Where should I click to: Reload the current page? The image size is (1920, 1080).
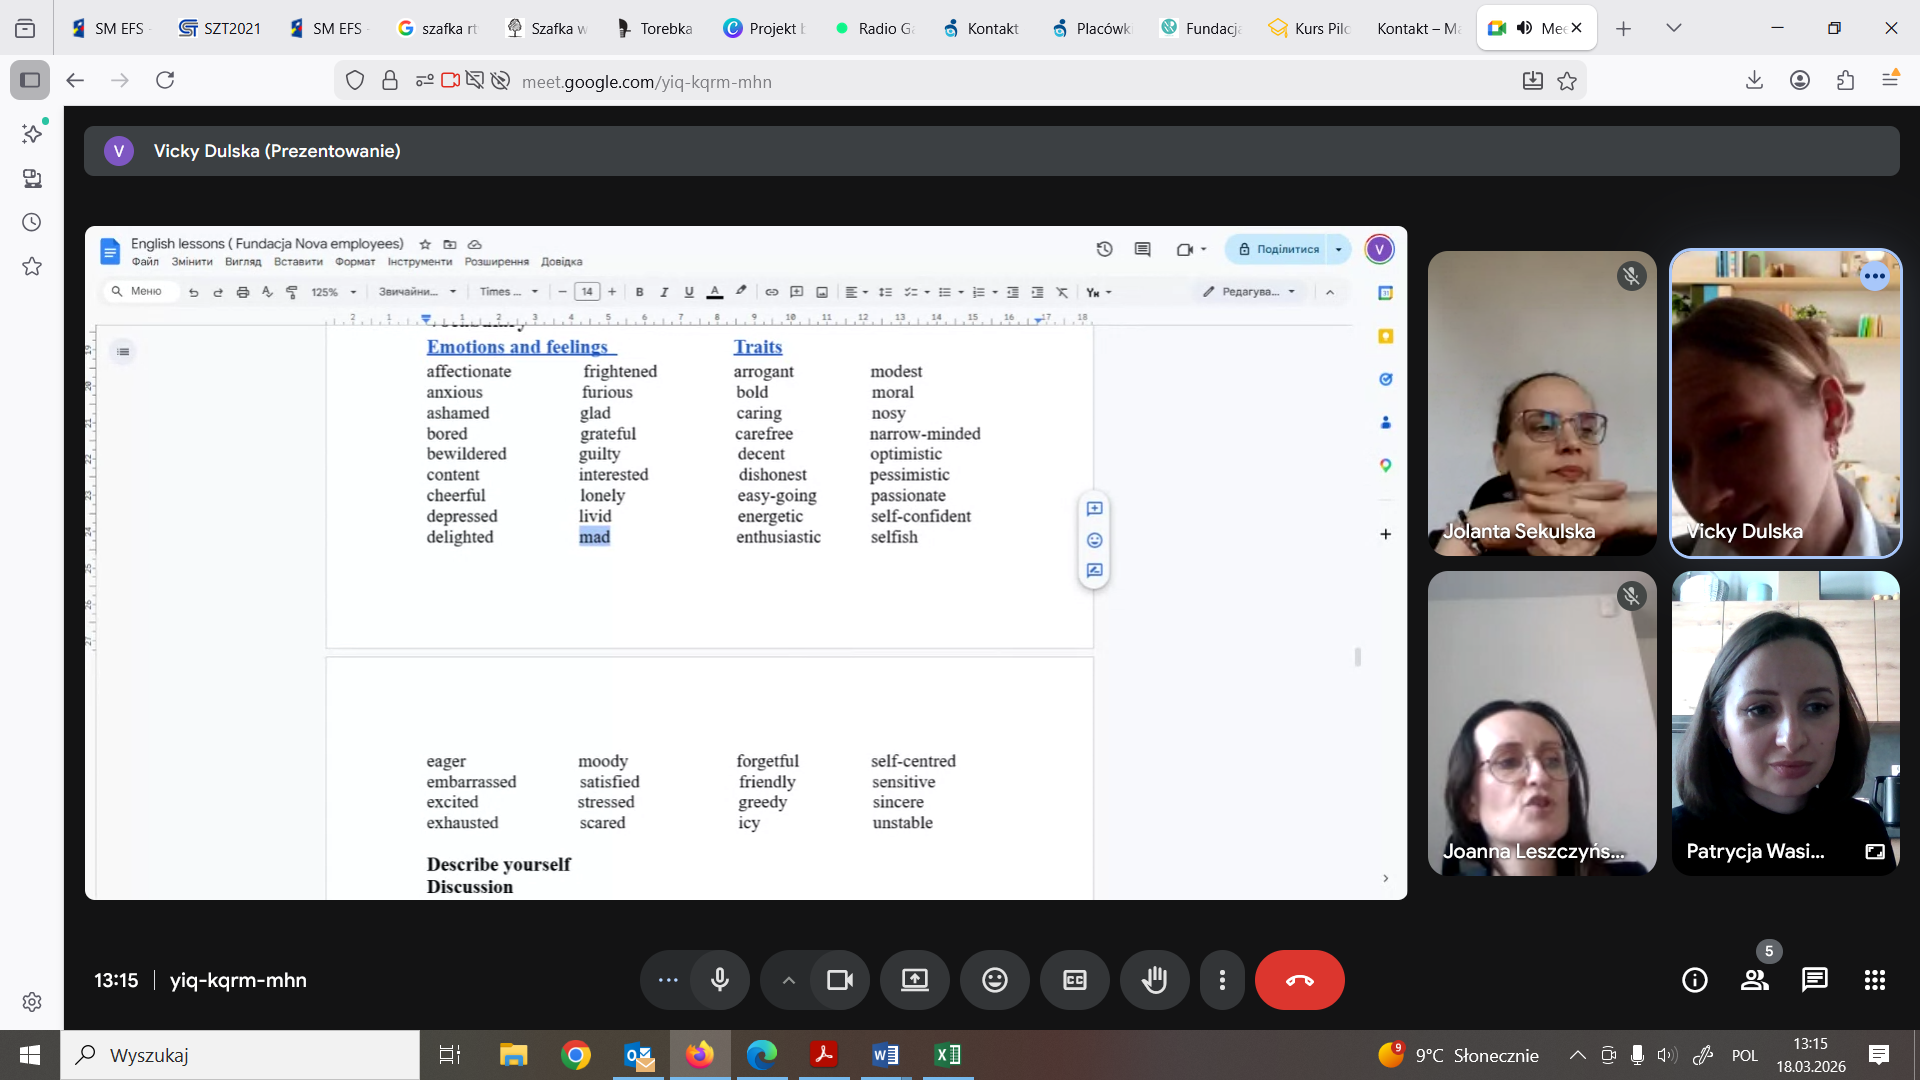pos(165,80)
